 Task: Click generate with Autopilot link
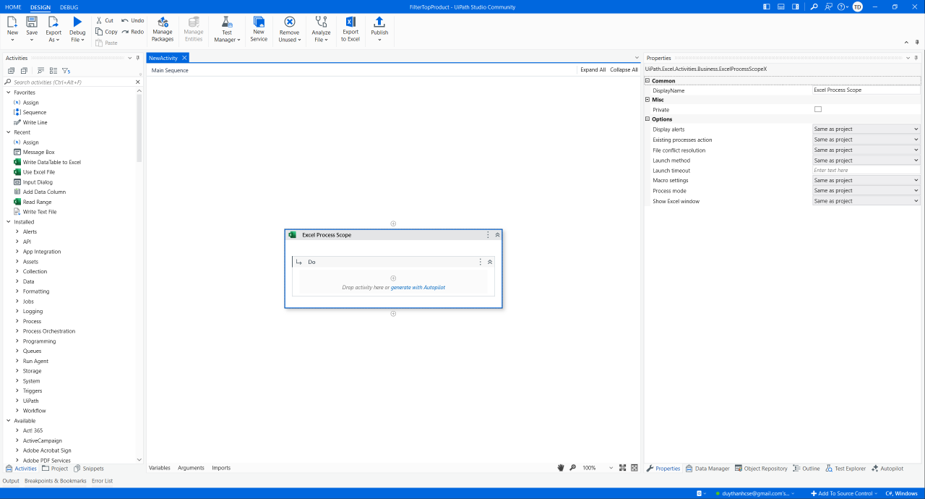[x=418, y=287]
